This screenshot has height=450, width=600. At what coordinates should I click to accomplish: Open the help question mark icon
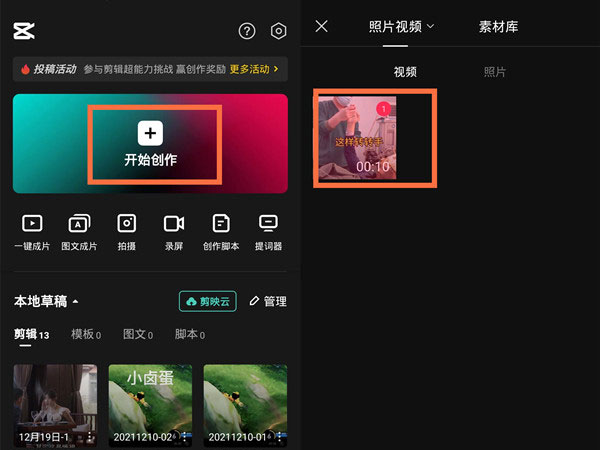[247, 31]
